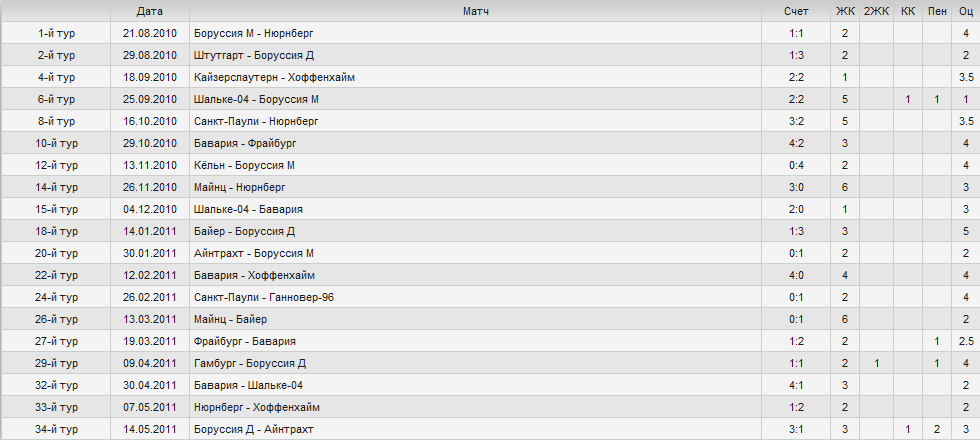The width and height of the screenshot is (980, 440).
Task: Sort by the Счет column header
Action: pos(796,11)
